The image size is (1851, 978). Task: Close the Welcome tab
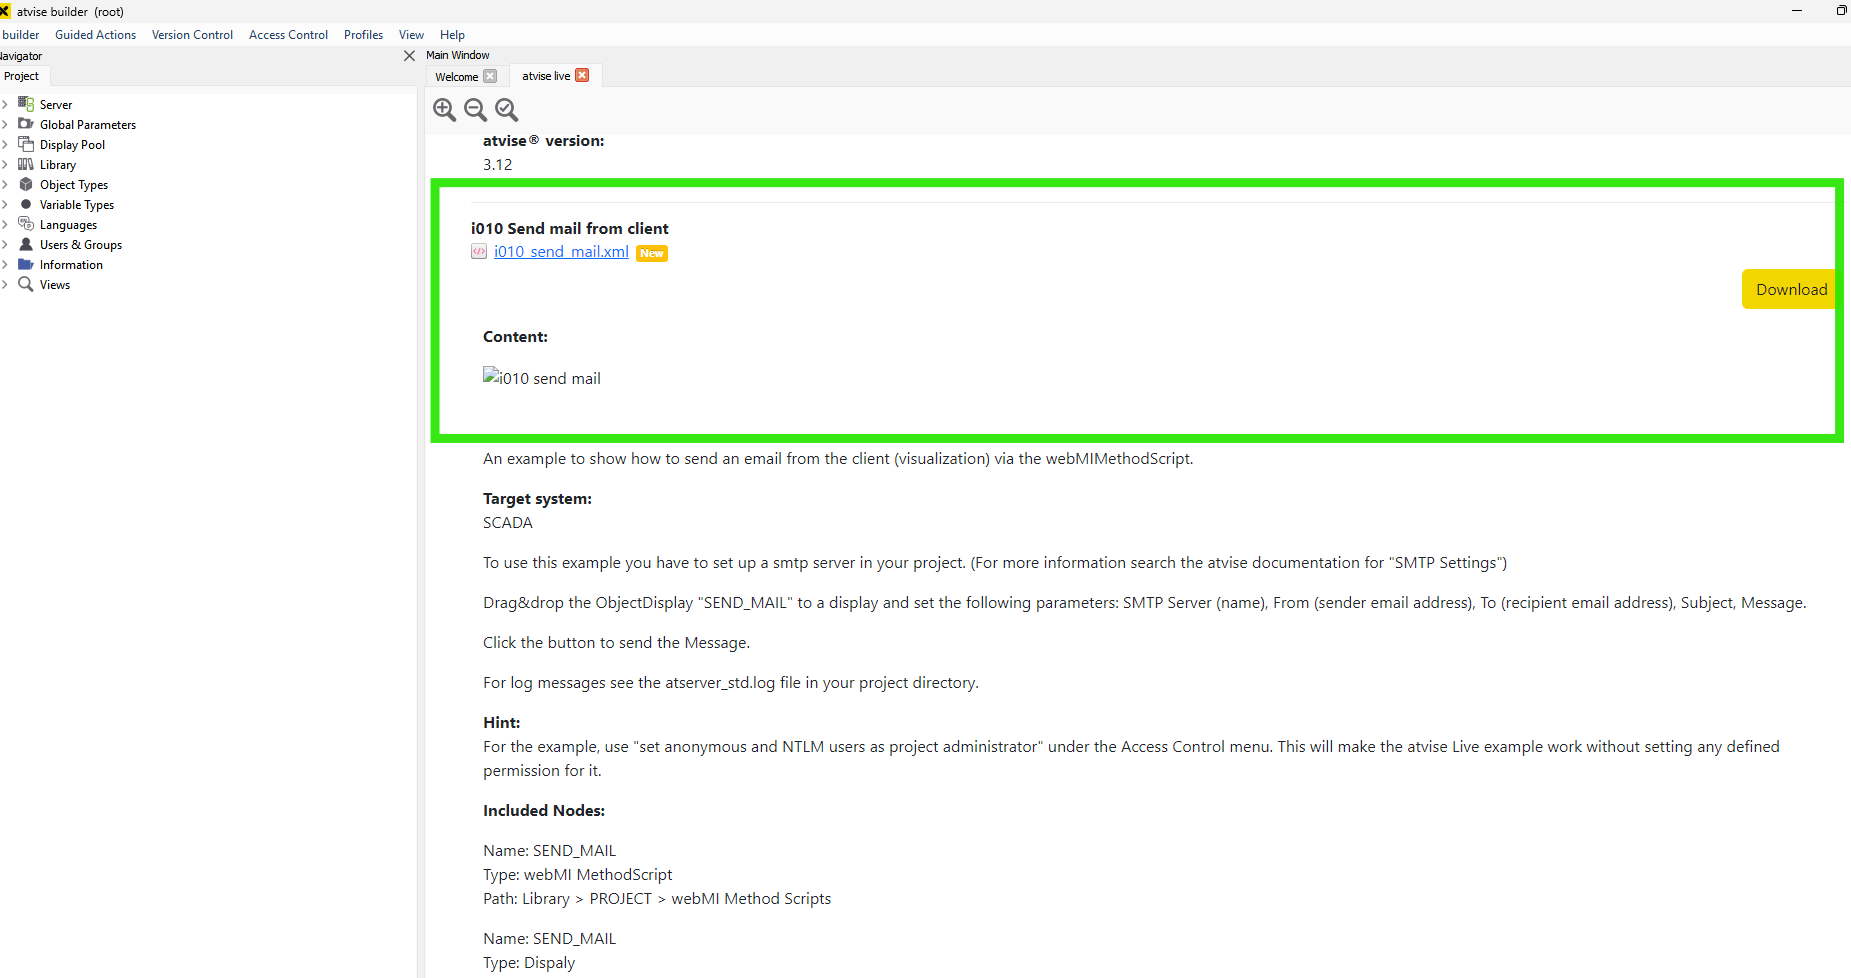coord(490,76)
